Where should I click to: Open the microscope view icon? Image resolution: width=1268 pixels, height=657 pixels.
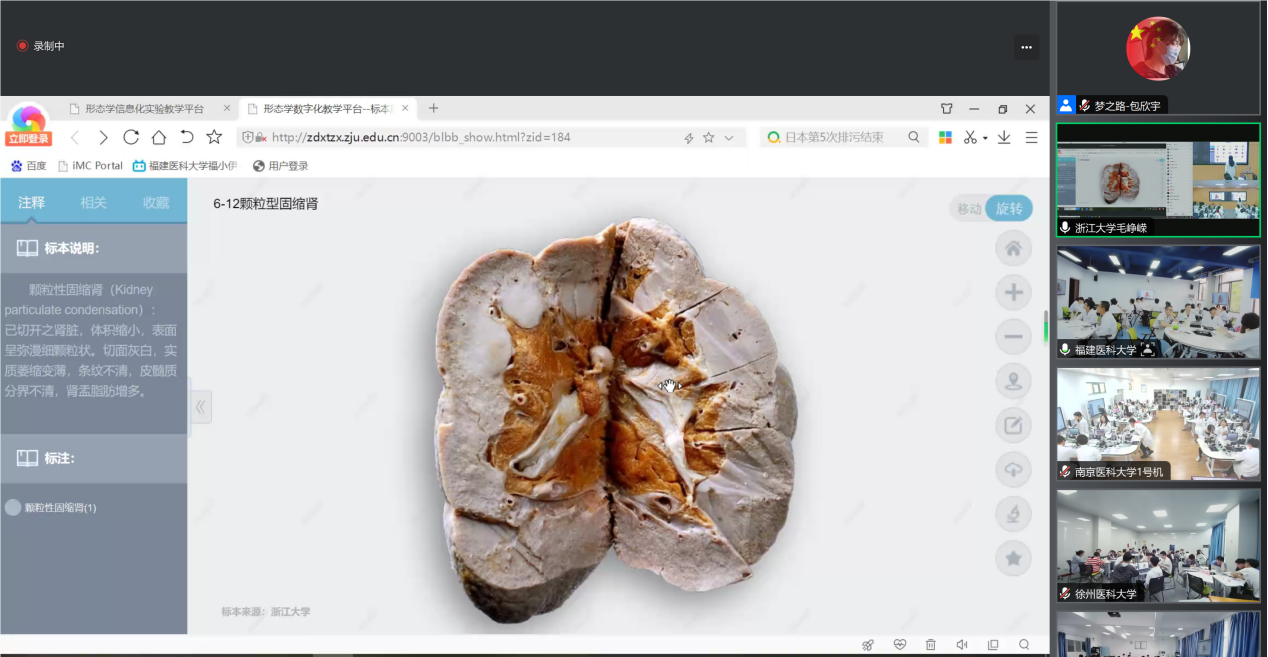tap(1013, 514)
